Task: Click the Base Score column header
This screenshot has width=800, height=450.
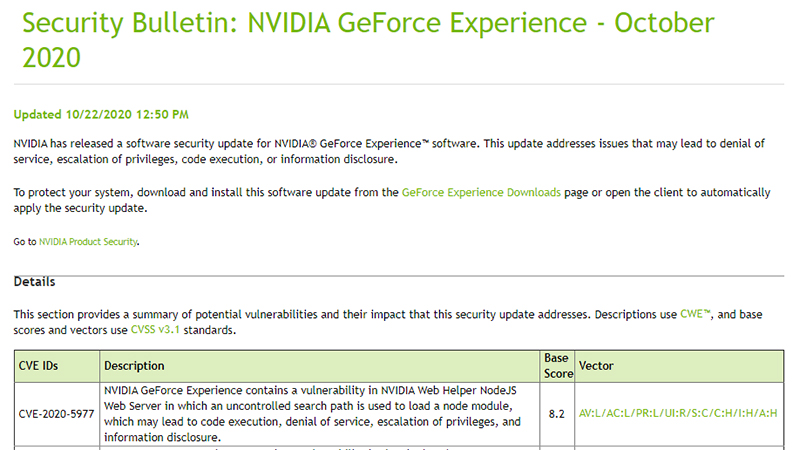Action: pyautogui.click(x=555, y=366)
